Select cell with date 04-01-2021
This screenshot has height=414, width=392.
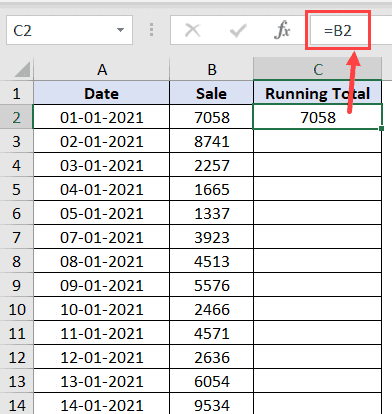click(x=101, y=189)
